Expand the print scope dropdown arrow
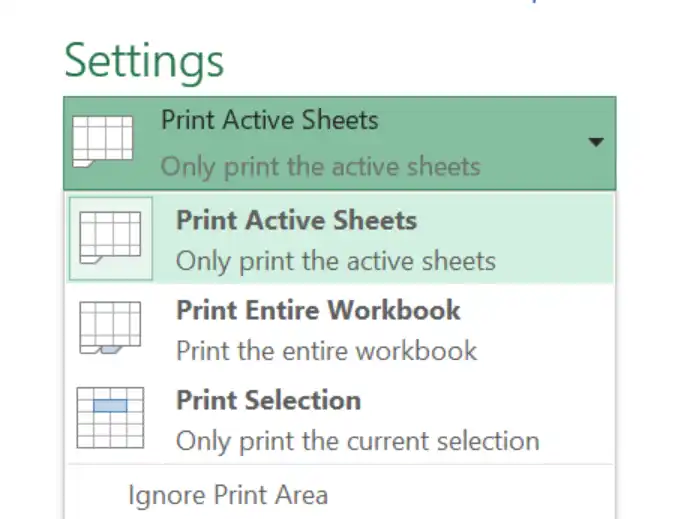 [596, 142]
